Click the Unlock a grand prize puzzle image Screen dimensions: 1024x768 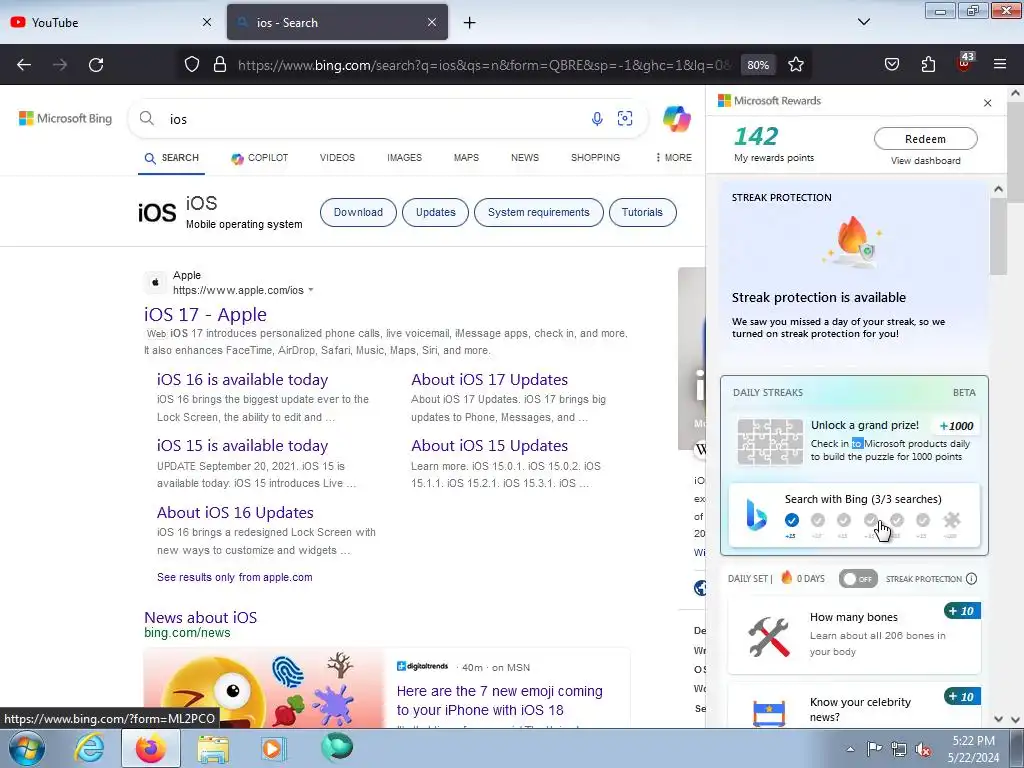(x=770, y=441)
